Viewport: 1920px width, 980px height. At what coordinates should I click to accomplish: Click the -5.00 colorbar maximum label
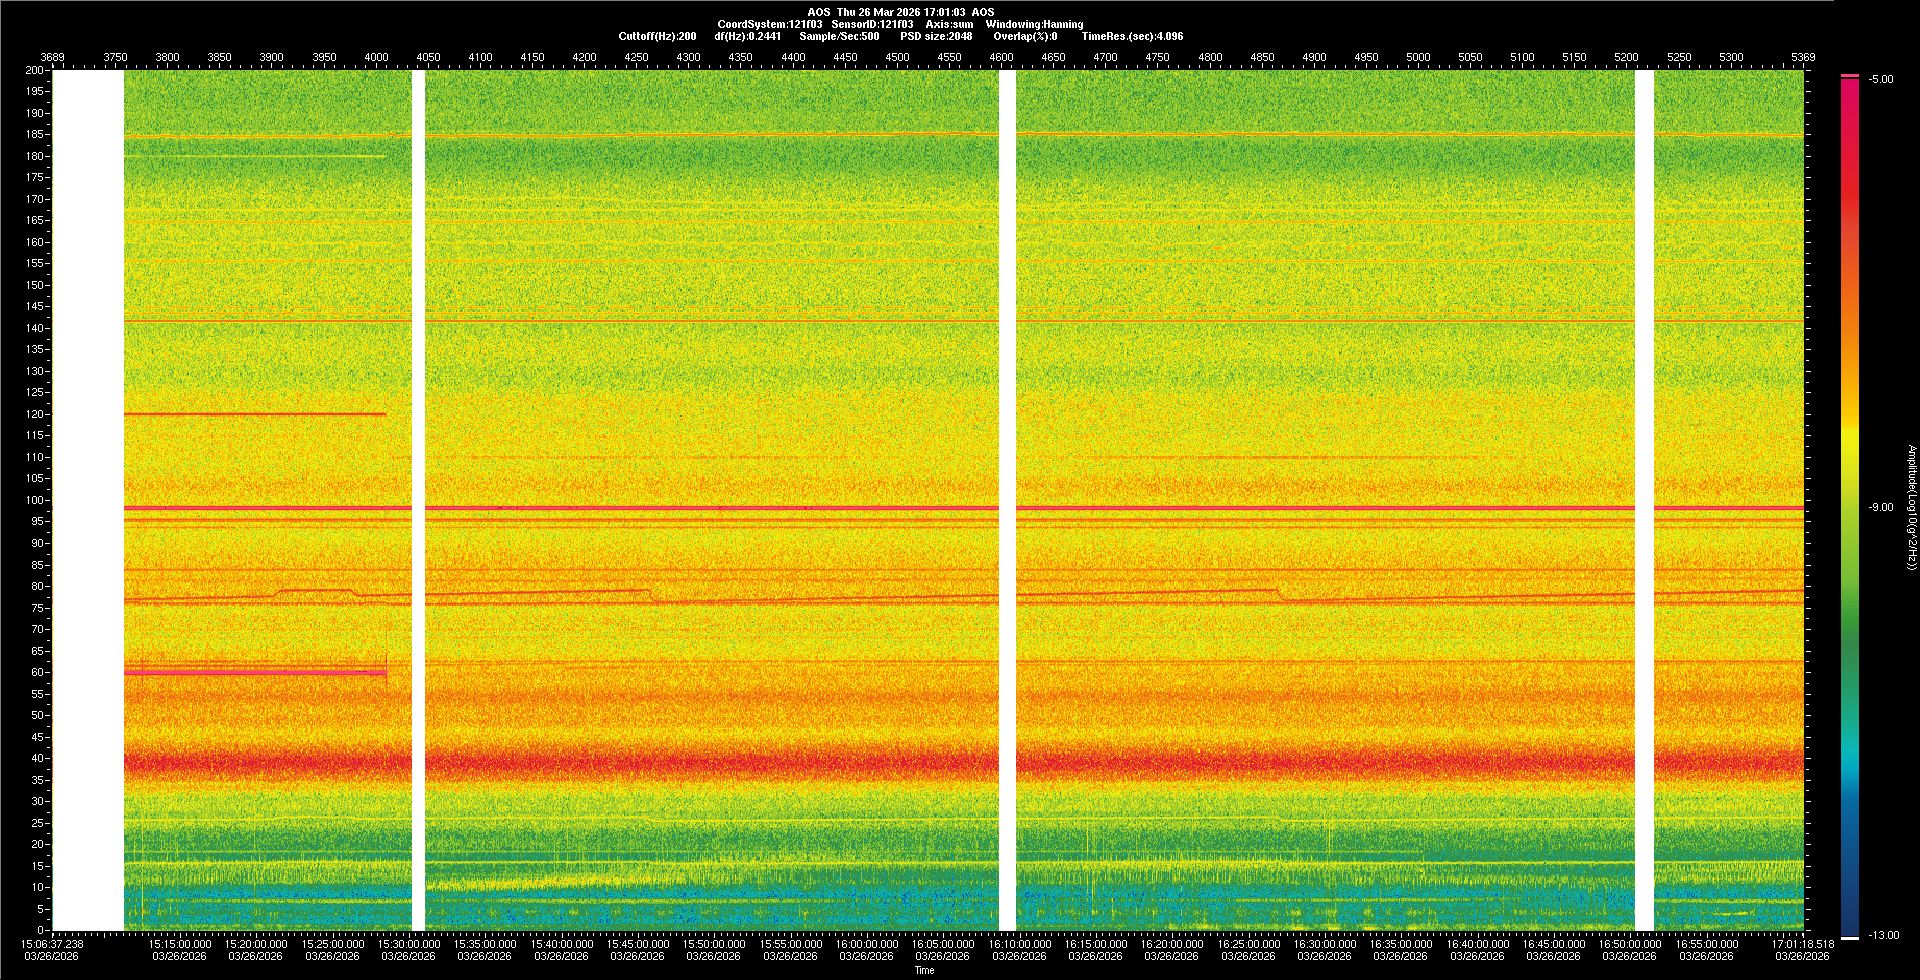pyautogui.click(x=1880, y=79)
